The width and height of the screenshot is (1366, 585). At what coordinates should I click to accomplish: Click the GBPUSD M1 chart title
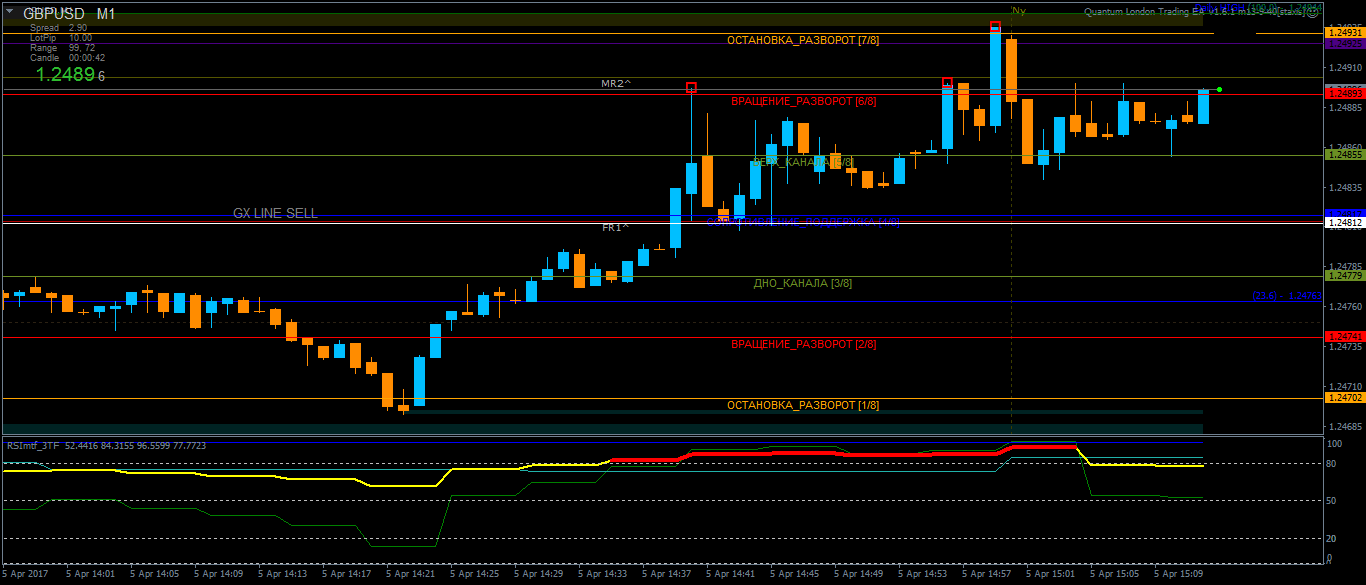click(x=69, y=14)
